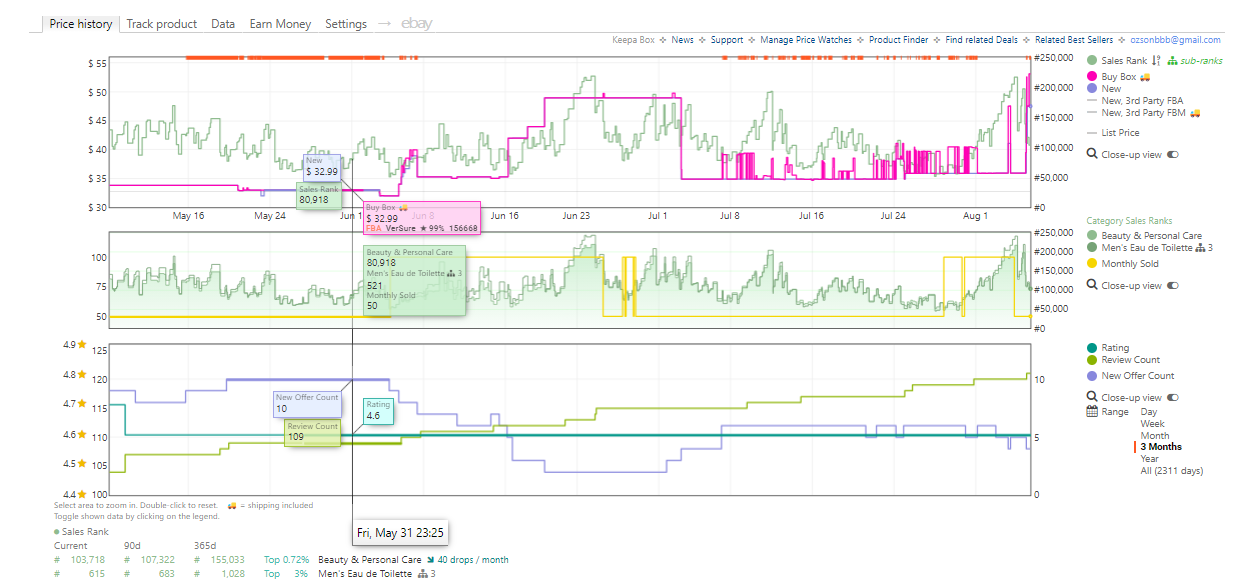This screenshot has width=1256, height=583.
Task: Click the sub-ranks label text
Action: 1202,61
